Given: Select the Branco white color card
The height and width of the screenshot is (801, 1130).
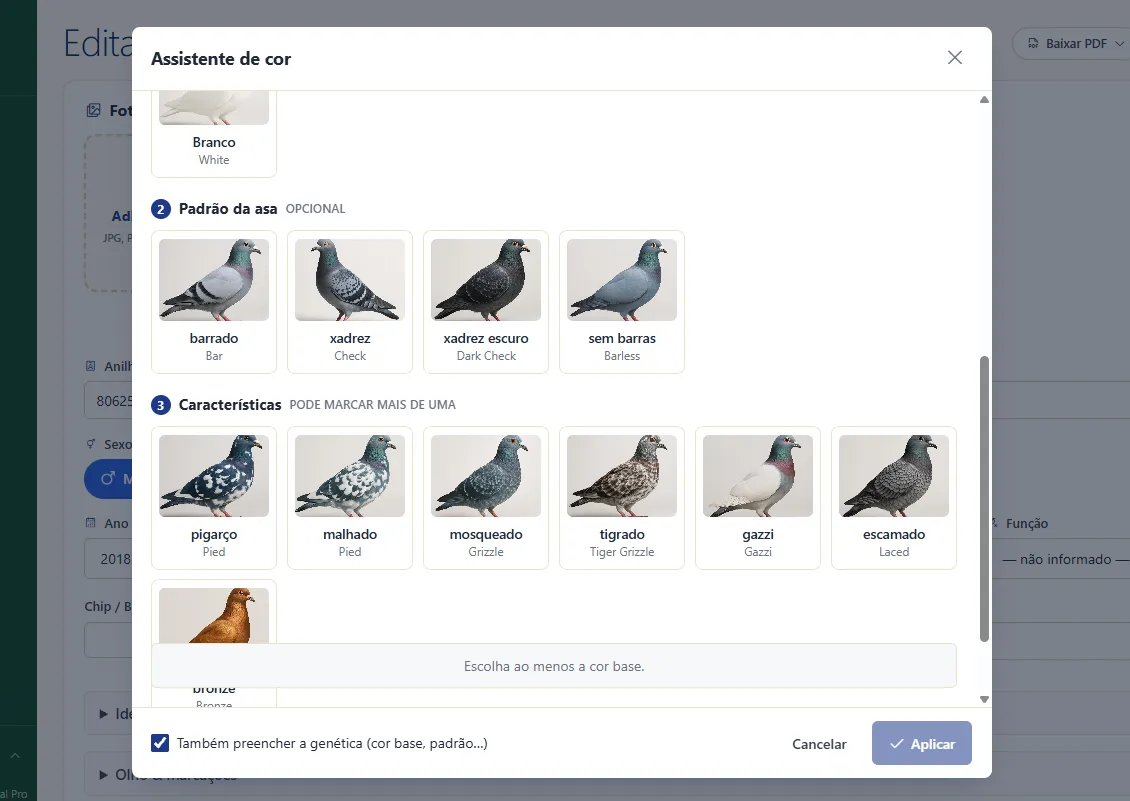Looking at the screenshot, I should click(214, 134).
